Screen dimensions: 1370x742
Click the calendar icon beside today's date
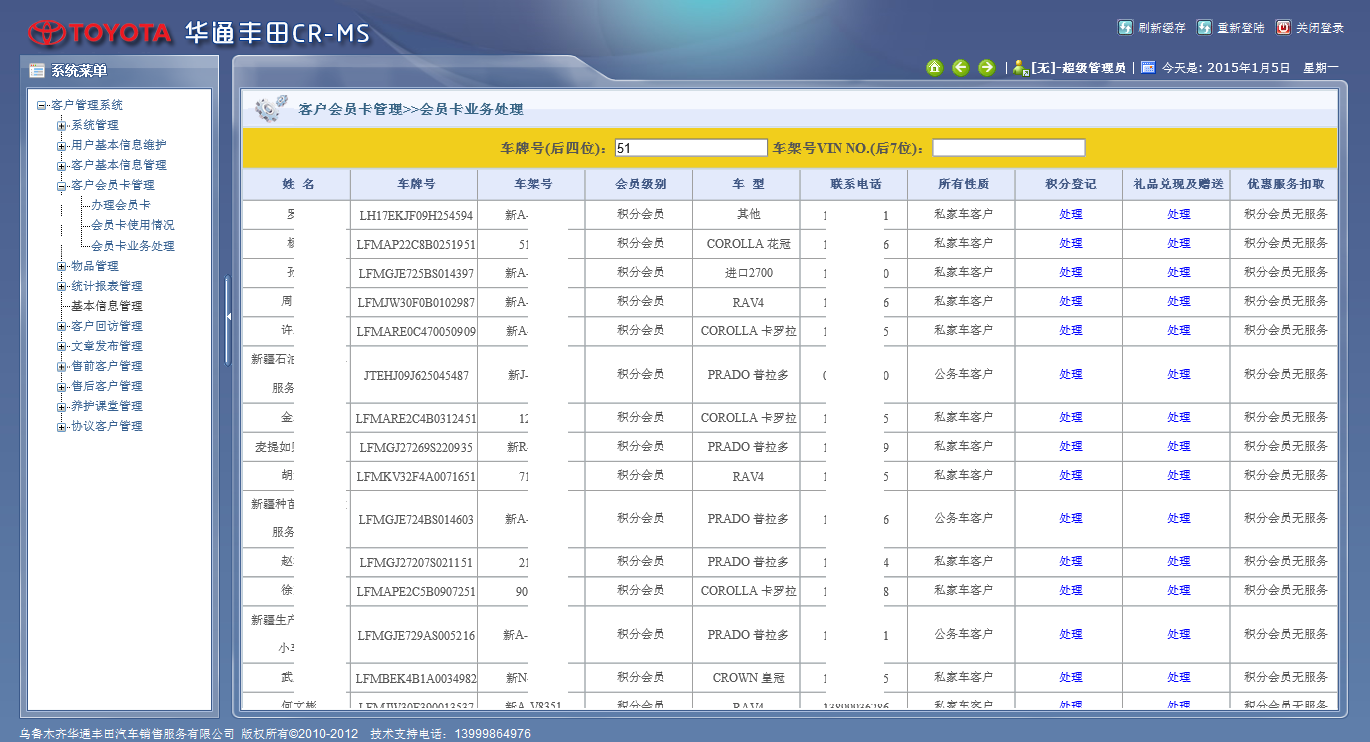pos(1148,68)
